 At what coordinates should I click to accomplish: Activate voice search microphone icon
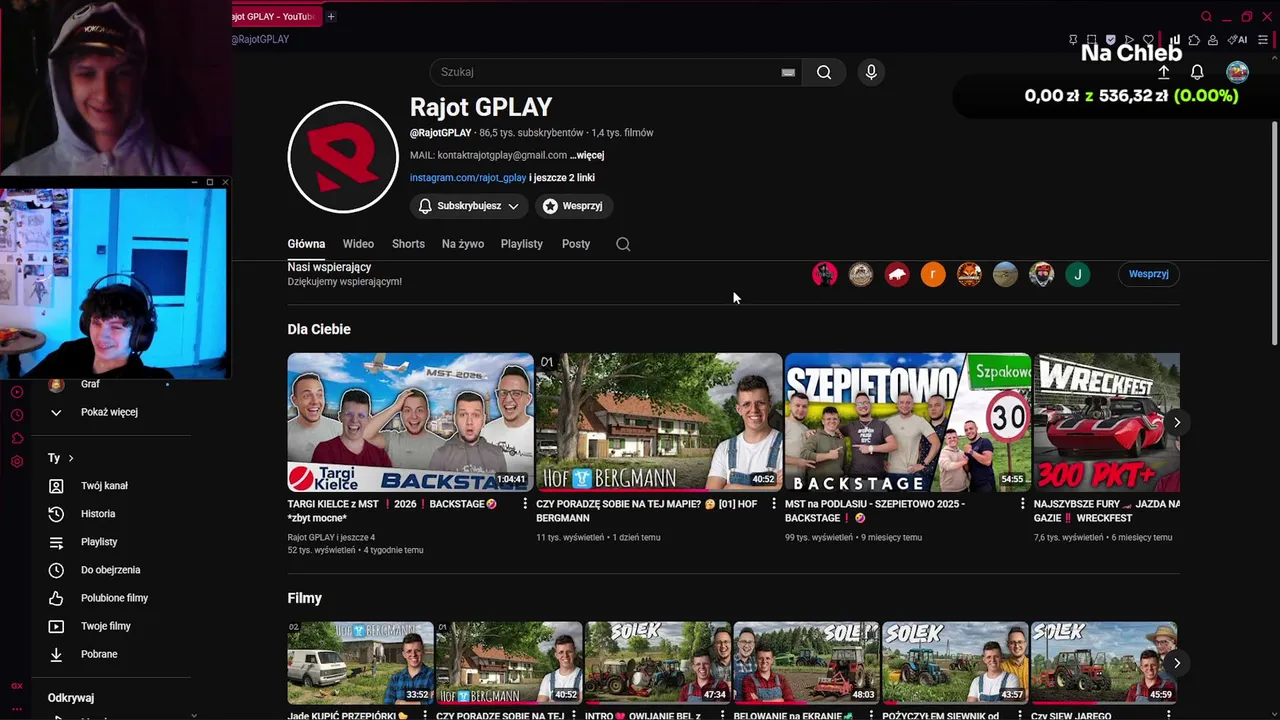(871, 72)
